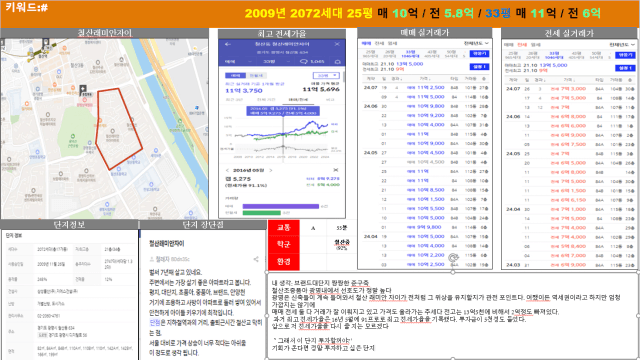Switch to 전세 tab in 매매 실거래가 panel
Screen dimensions: 640x360
[379, 43]
